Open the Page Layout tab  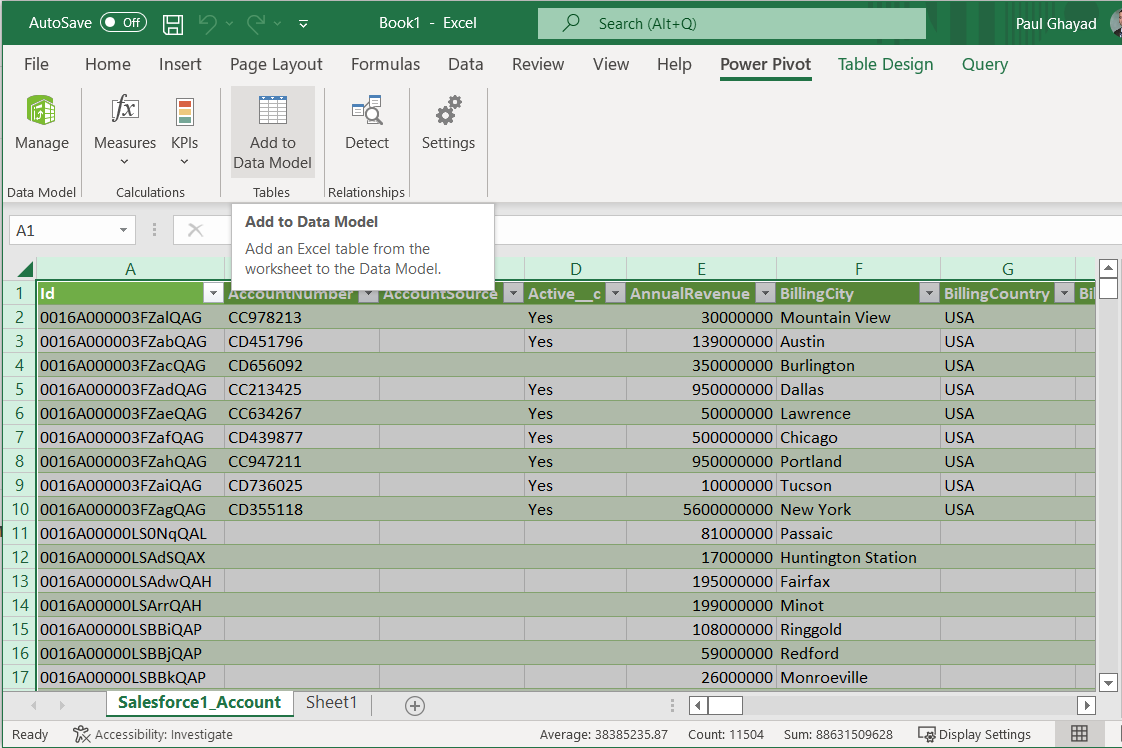[276, 64]
